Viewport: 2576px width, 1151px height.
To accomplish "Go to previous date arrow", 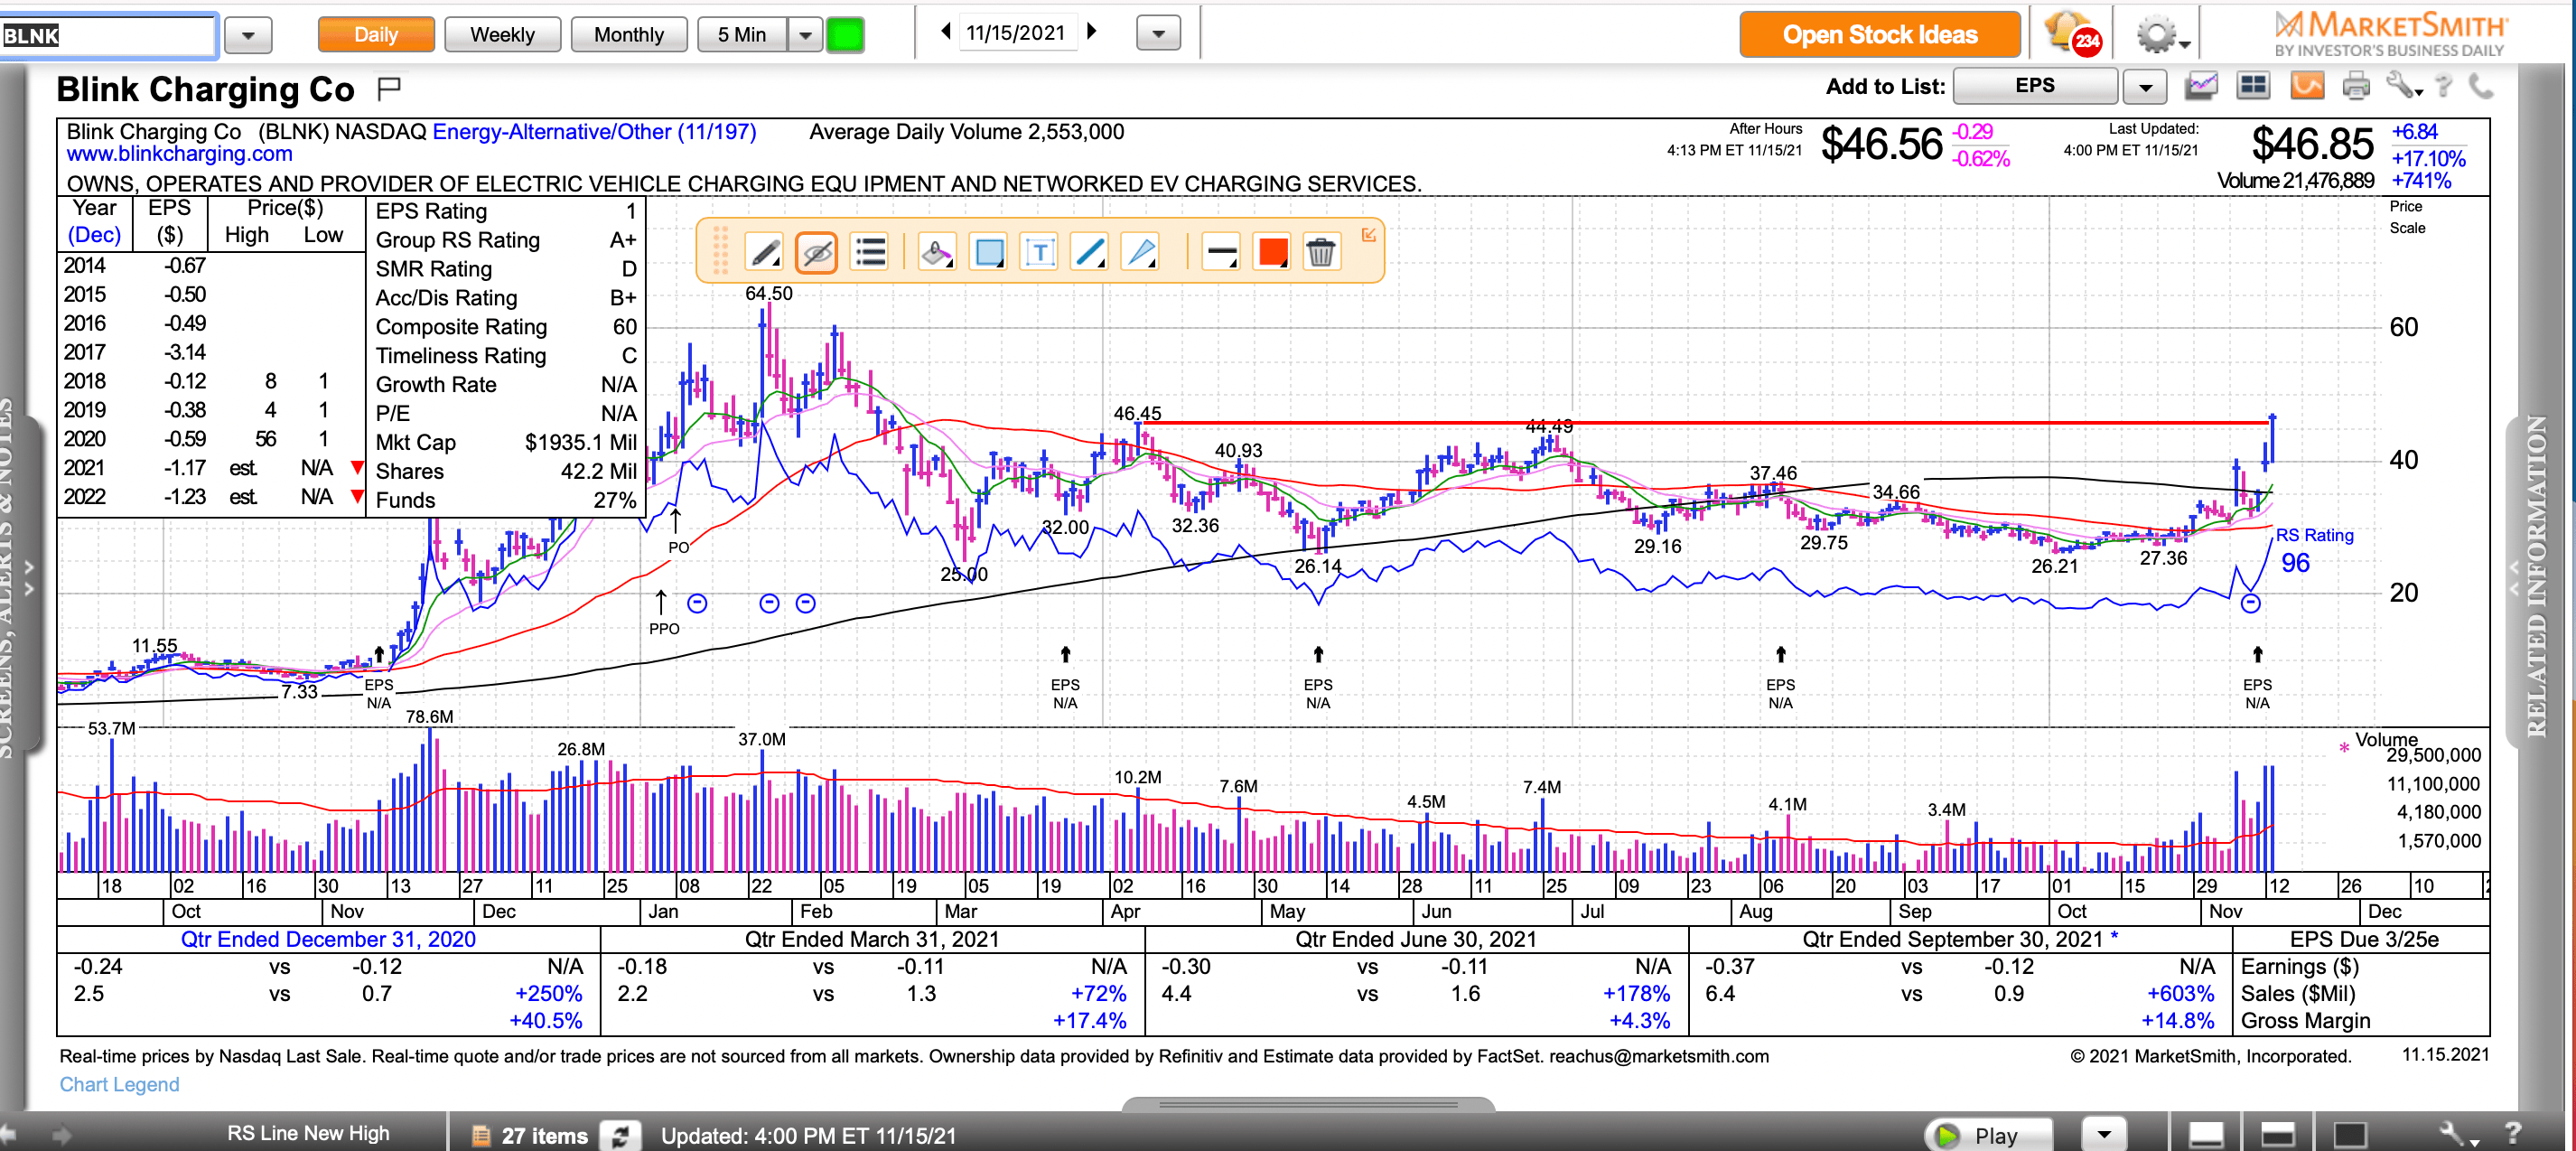I will tap(945, 32).
